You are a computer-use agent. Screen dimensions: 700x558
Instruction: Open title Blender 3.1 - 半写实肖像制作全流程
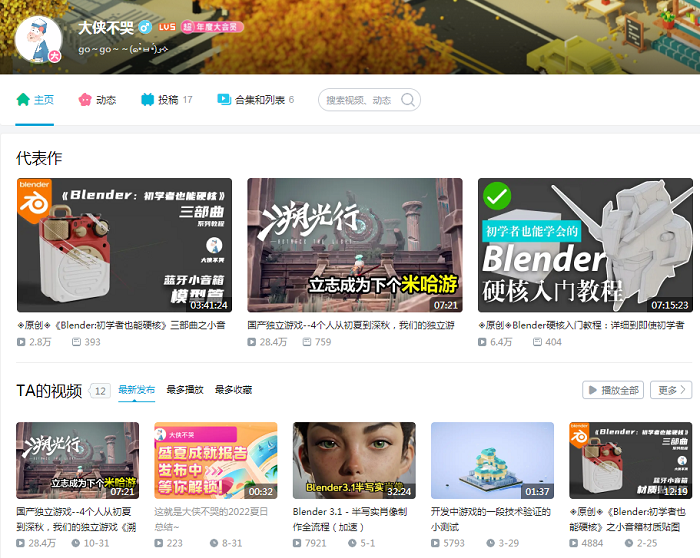(350, 519)
